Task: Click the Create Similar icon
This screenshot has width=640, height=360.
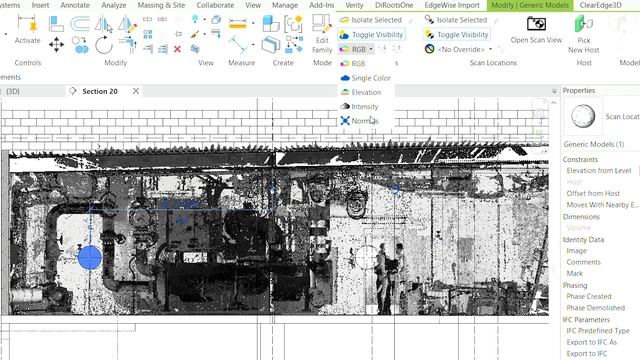Action: coord(294,44)
